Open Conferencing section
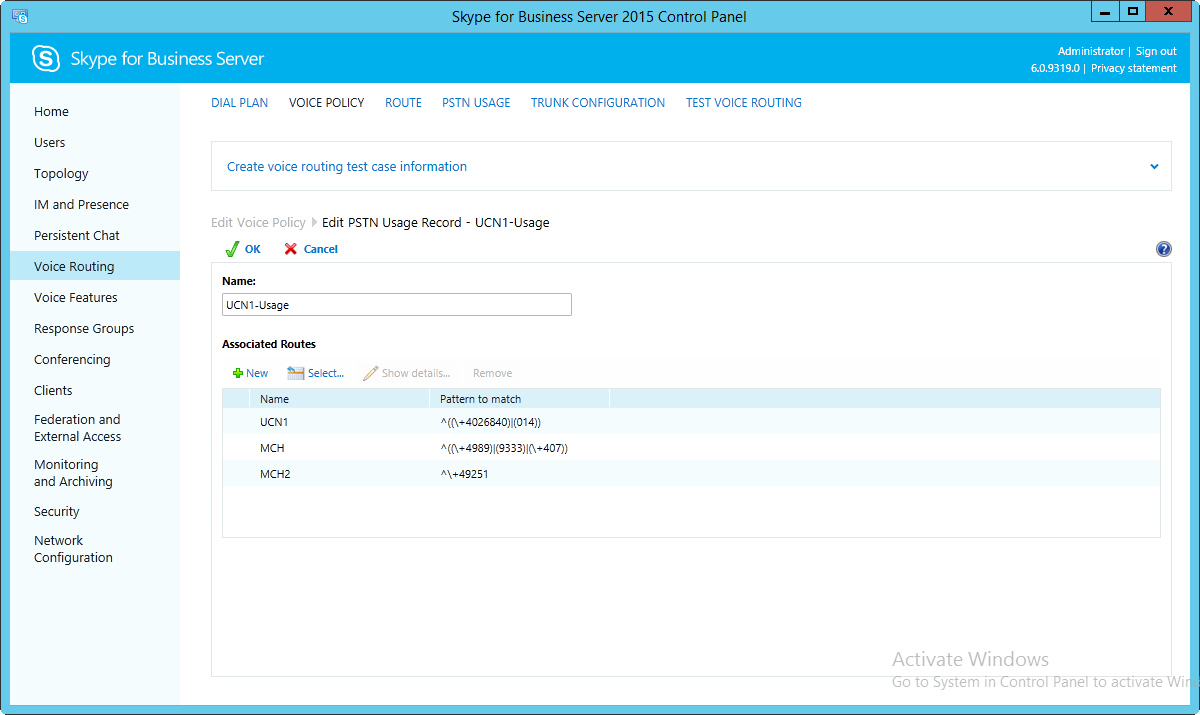The height and width of the screenshot is (715, 1200). click(x=72, y=360)
